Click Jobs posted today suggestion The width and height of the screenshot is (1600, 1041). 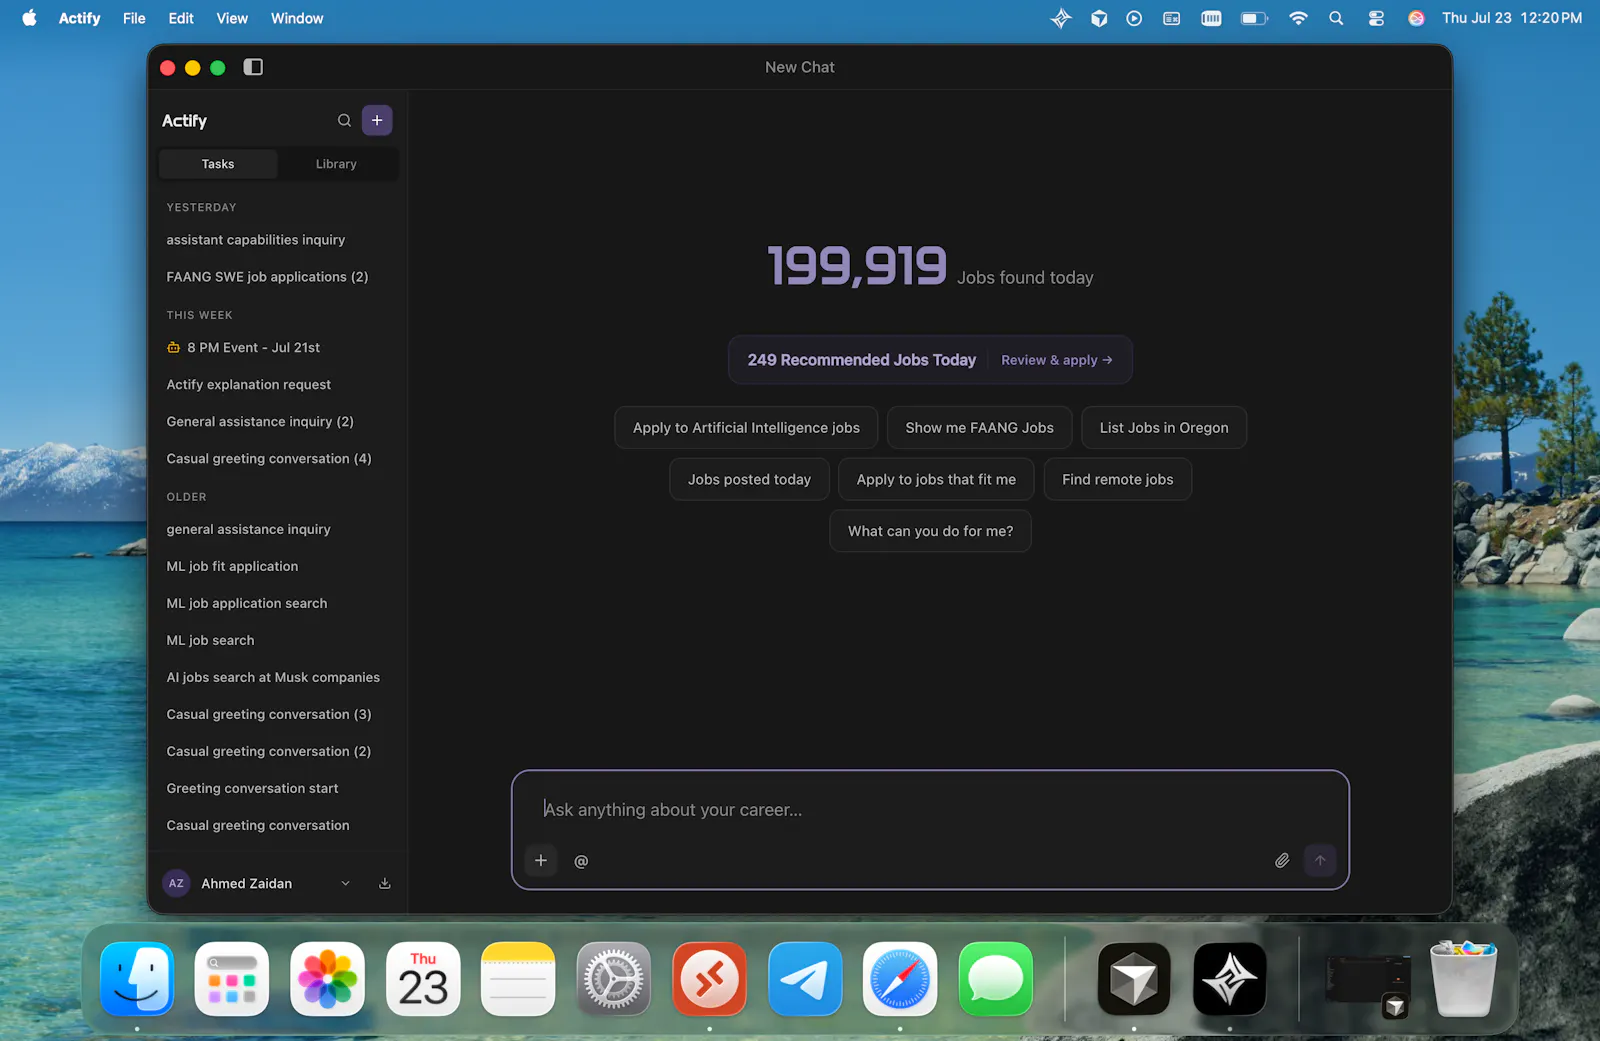(x=749, y=479)
